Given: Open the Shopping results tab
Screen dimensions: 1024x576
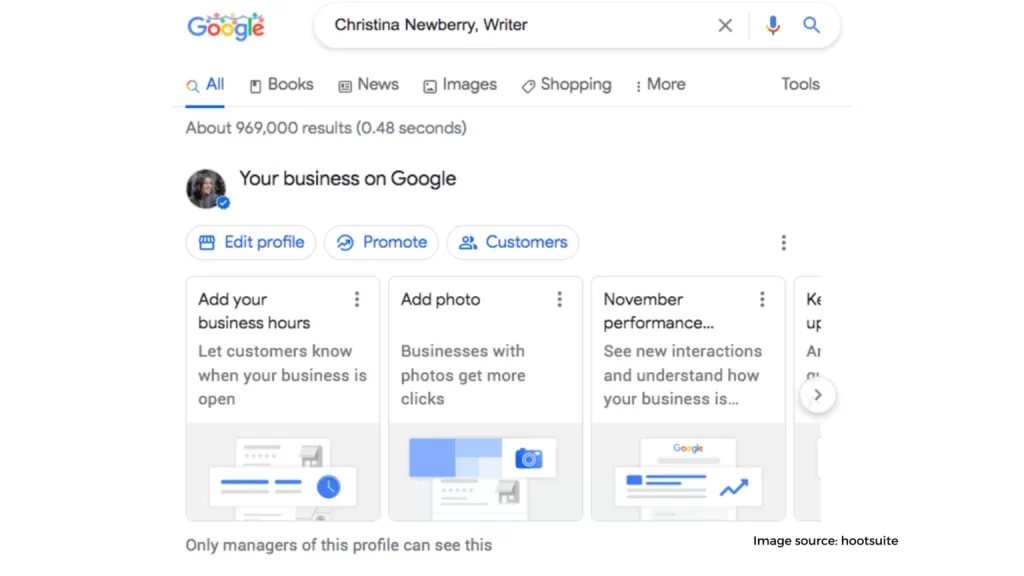Looking at the screenshot, I should click(566, 85).
